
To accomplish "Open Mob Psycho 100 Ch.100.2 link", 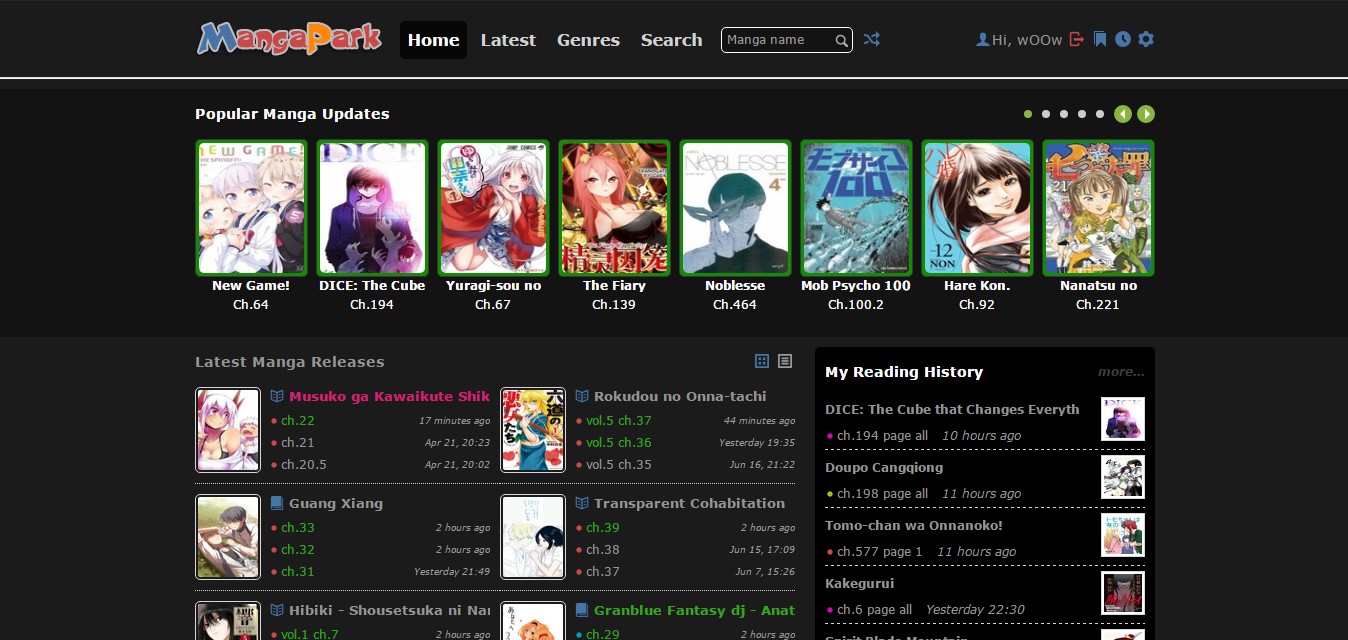I will pos(856,304).
